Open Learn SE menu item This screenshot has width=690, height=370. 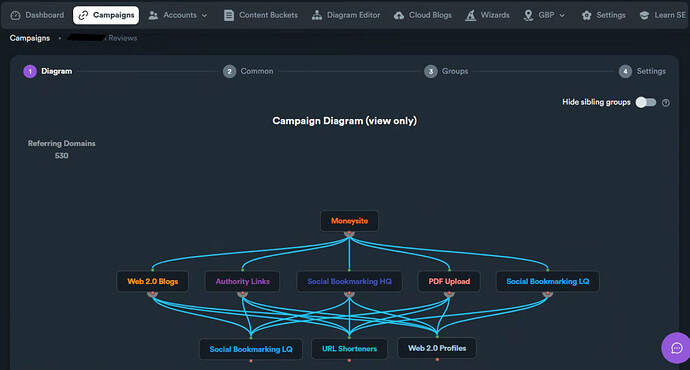coord(662,15)
